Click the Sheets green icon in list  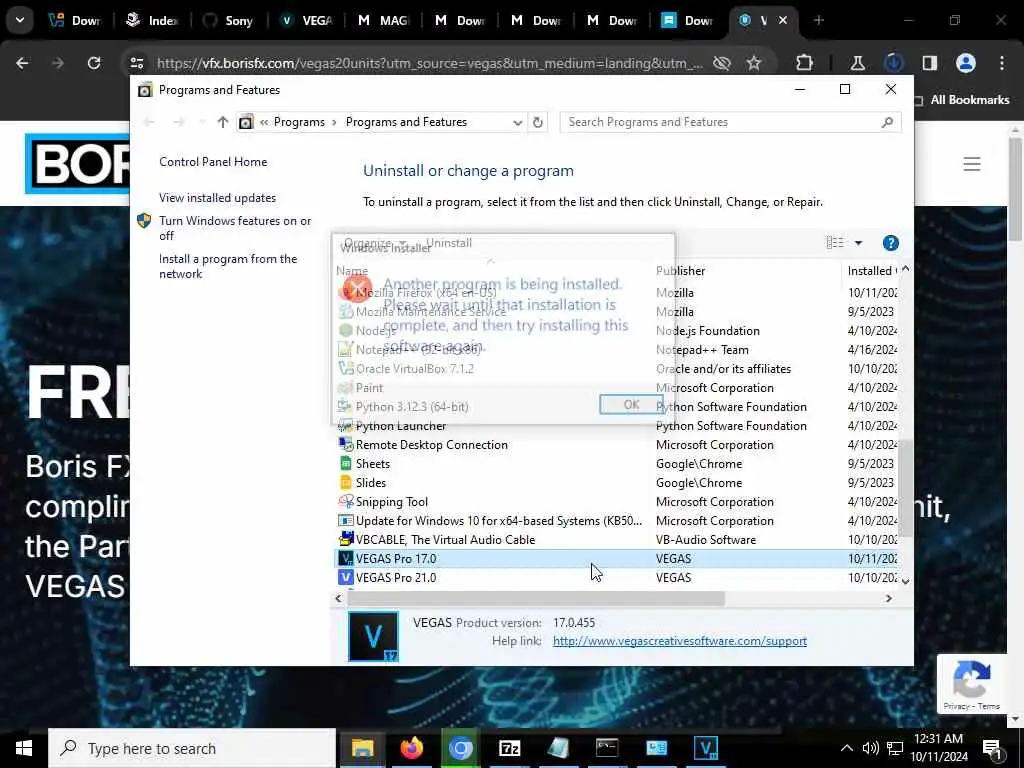tap(345, 464)
